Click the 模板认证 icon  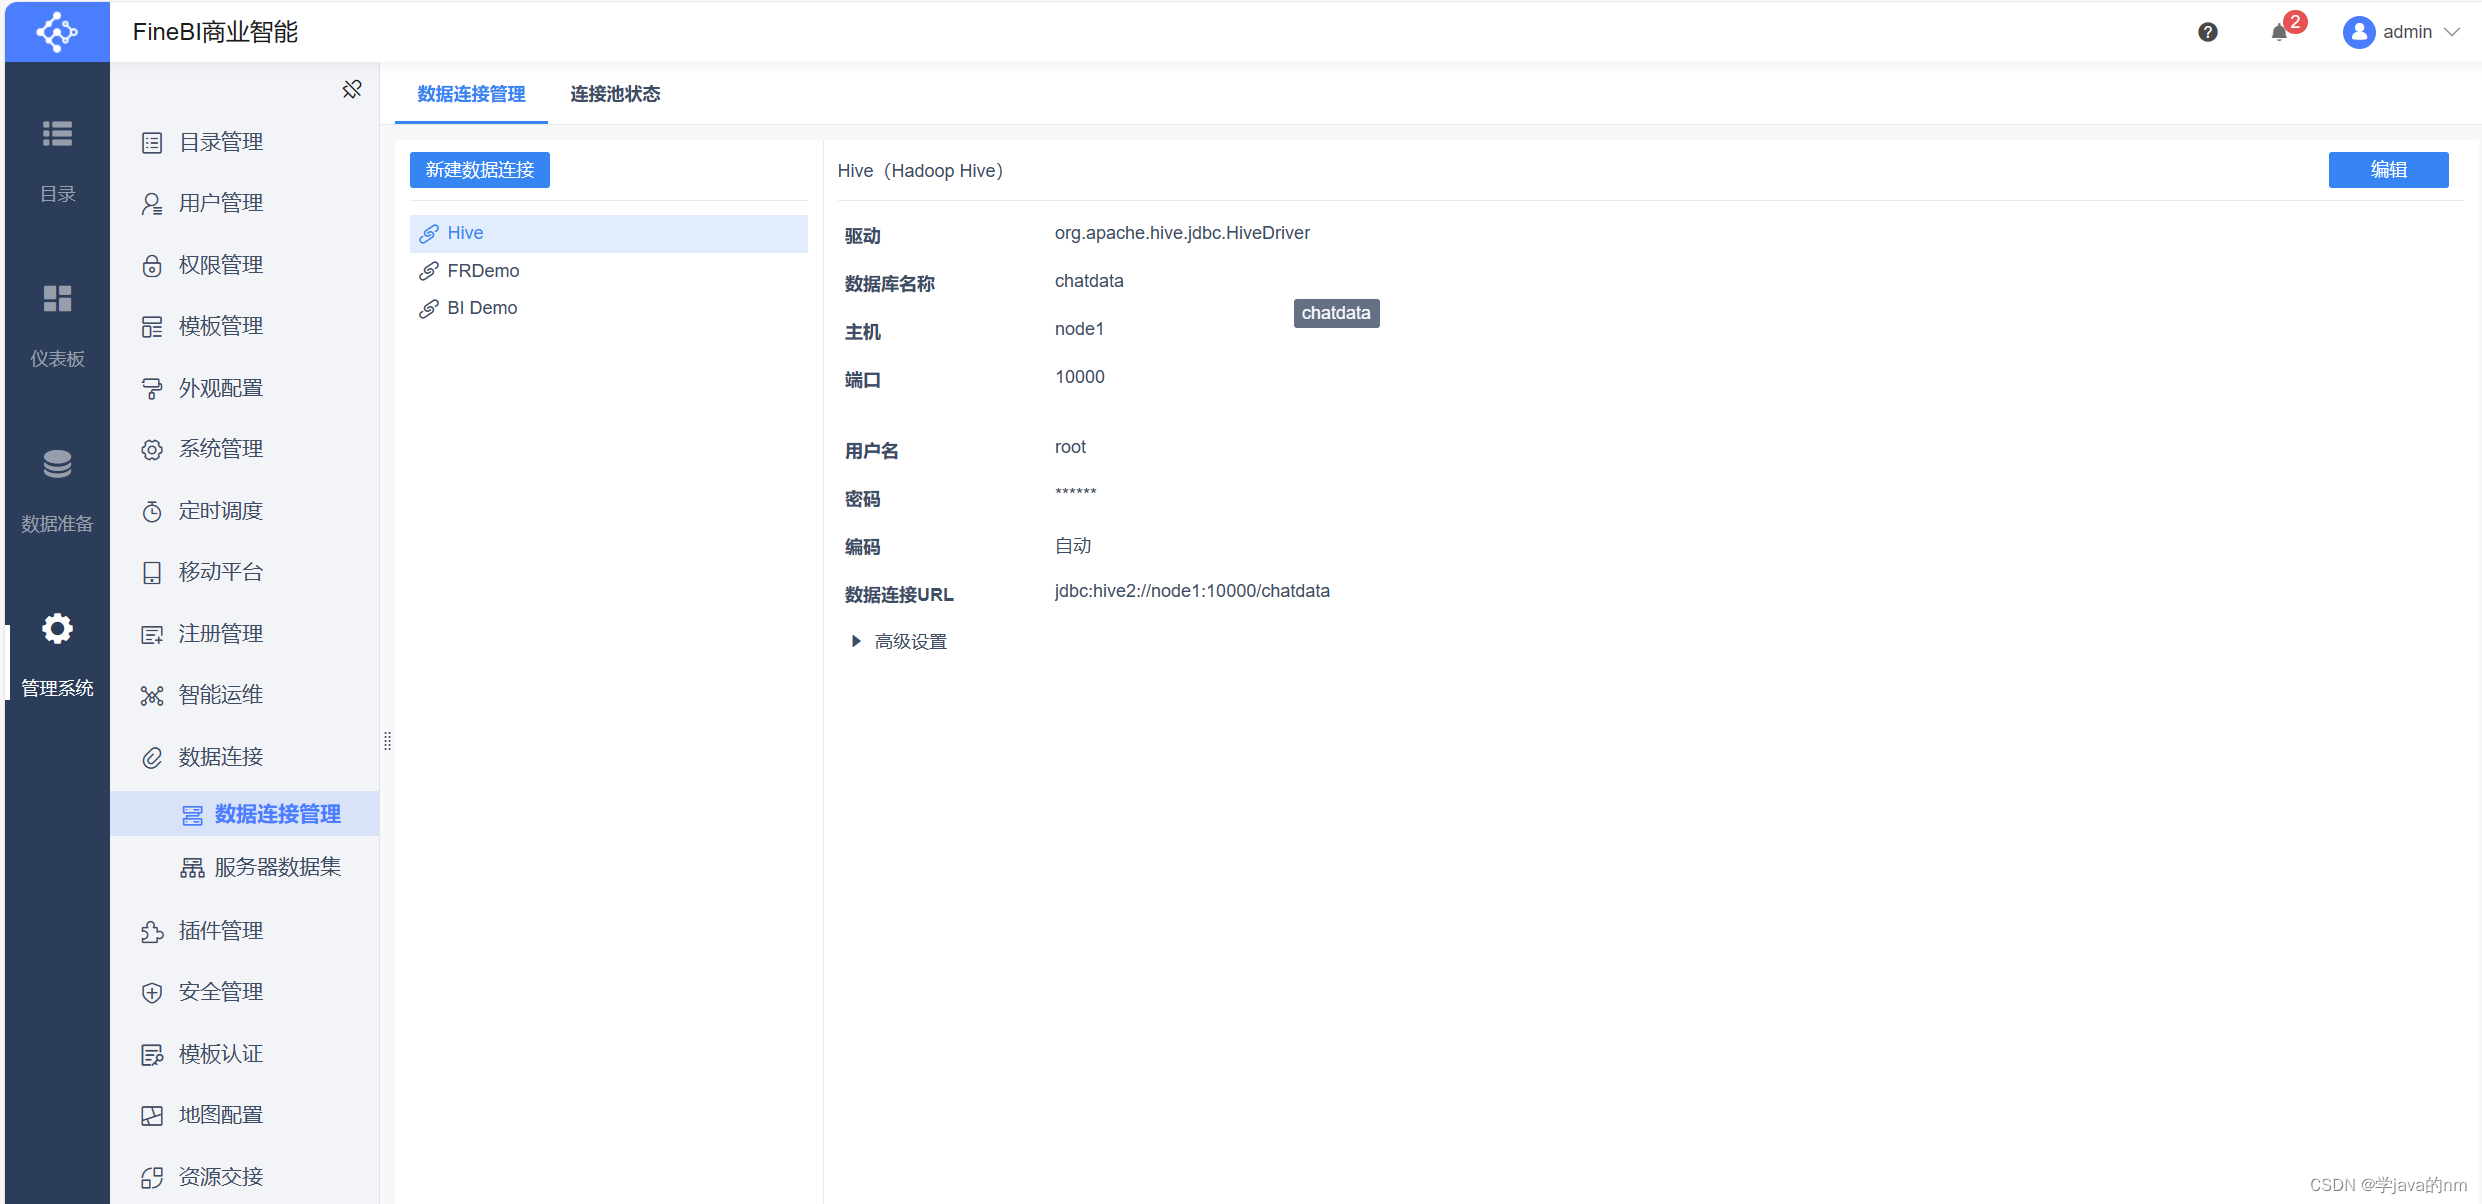pyautogui.click(x=152, y=1055)
